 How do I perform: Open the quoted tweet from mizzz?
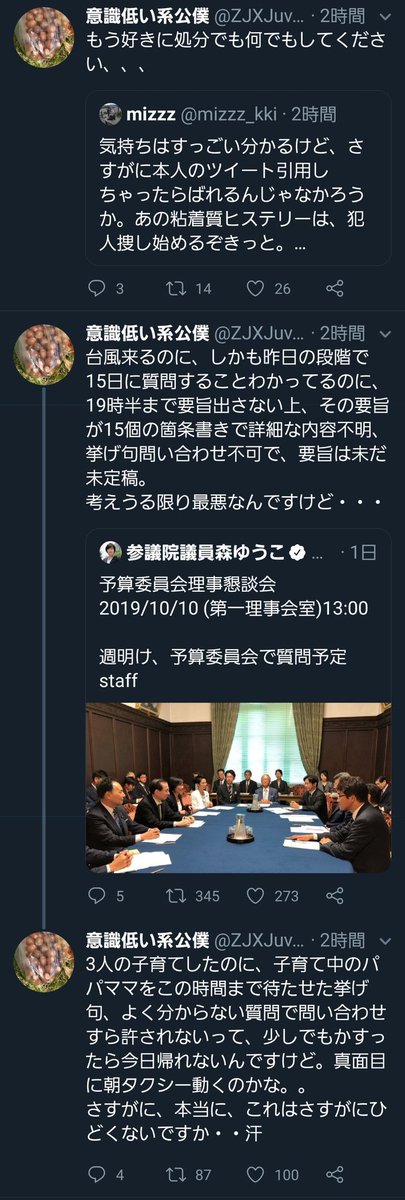(x=238, y=178)
